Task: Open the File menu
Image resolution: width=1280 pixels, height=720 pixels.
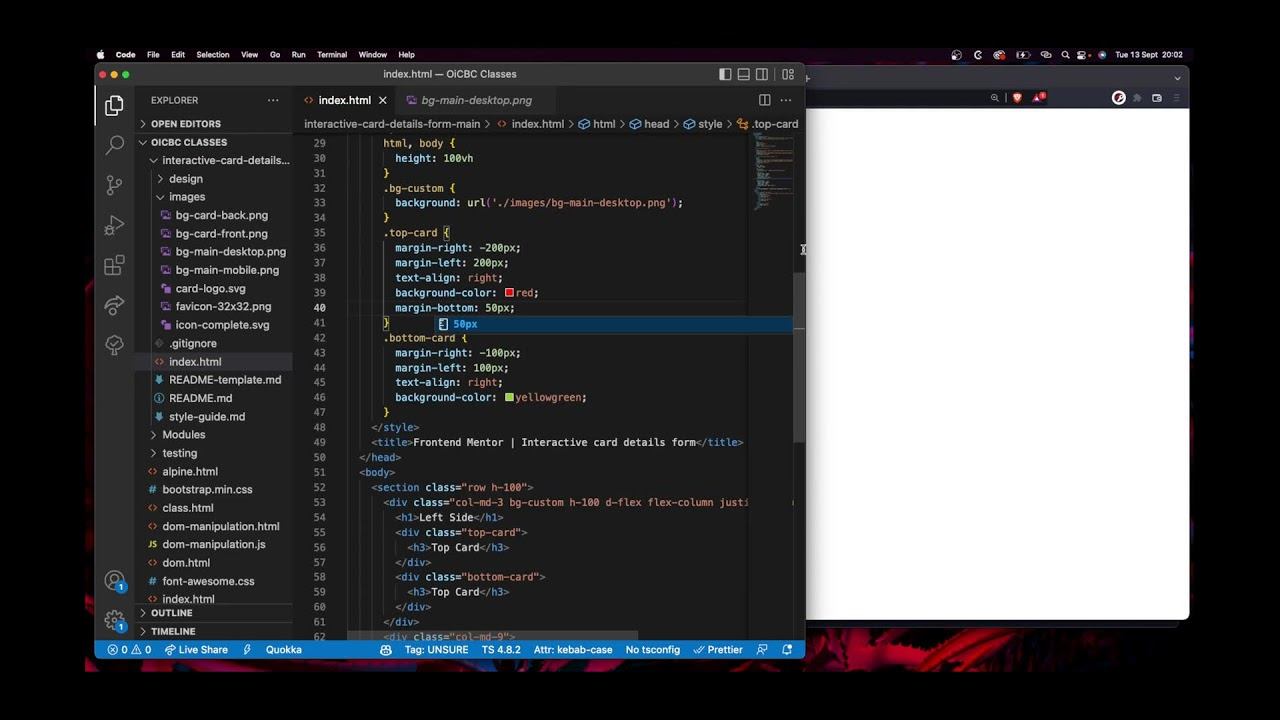Action: click(153, 55)
